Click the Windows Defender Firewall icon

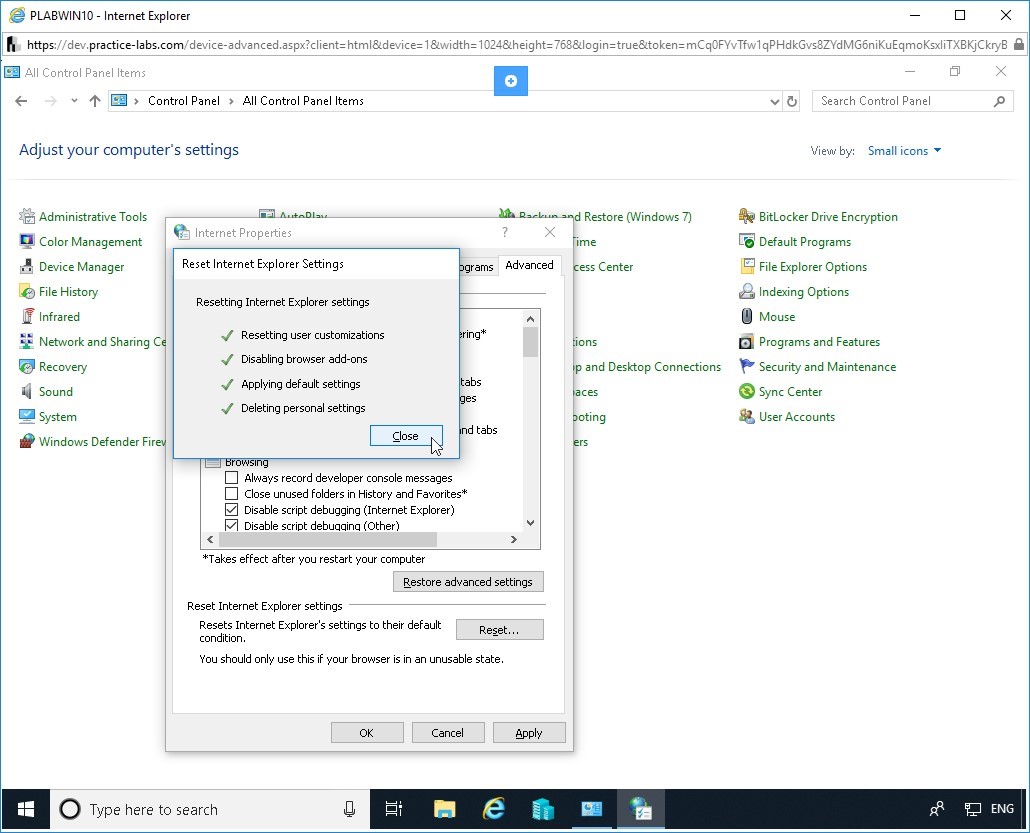27,441
